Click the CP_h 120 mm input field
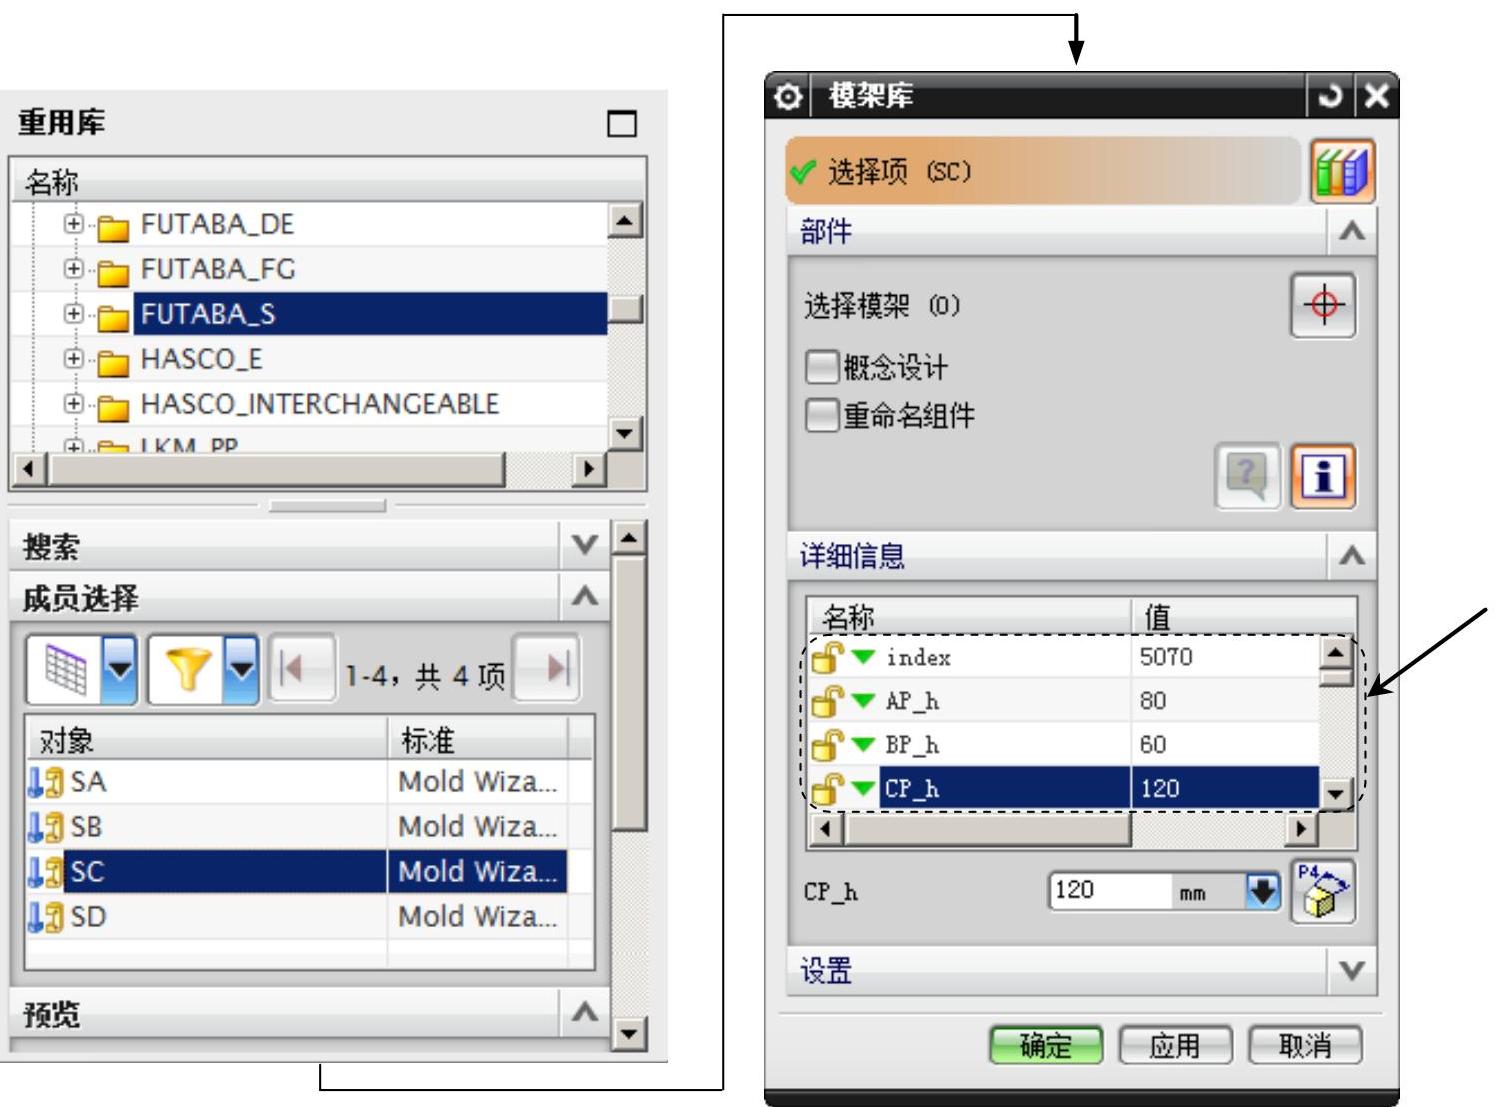Viewport: 1507px width, 1107px height. (1110, 891)
